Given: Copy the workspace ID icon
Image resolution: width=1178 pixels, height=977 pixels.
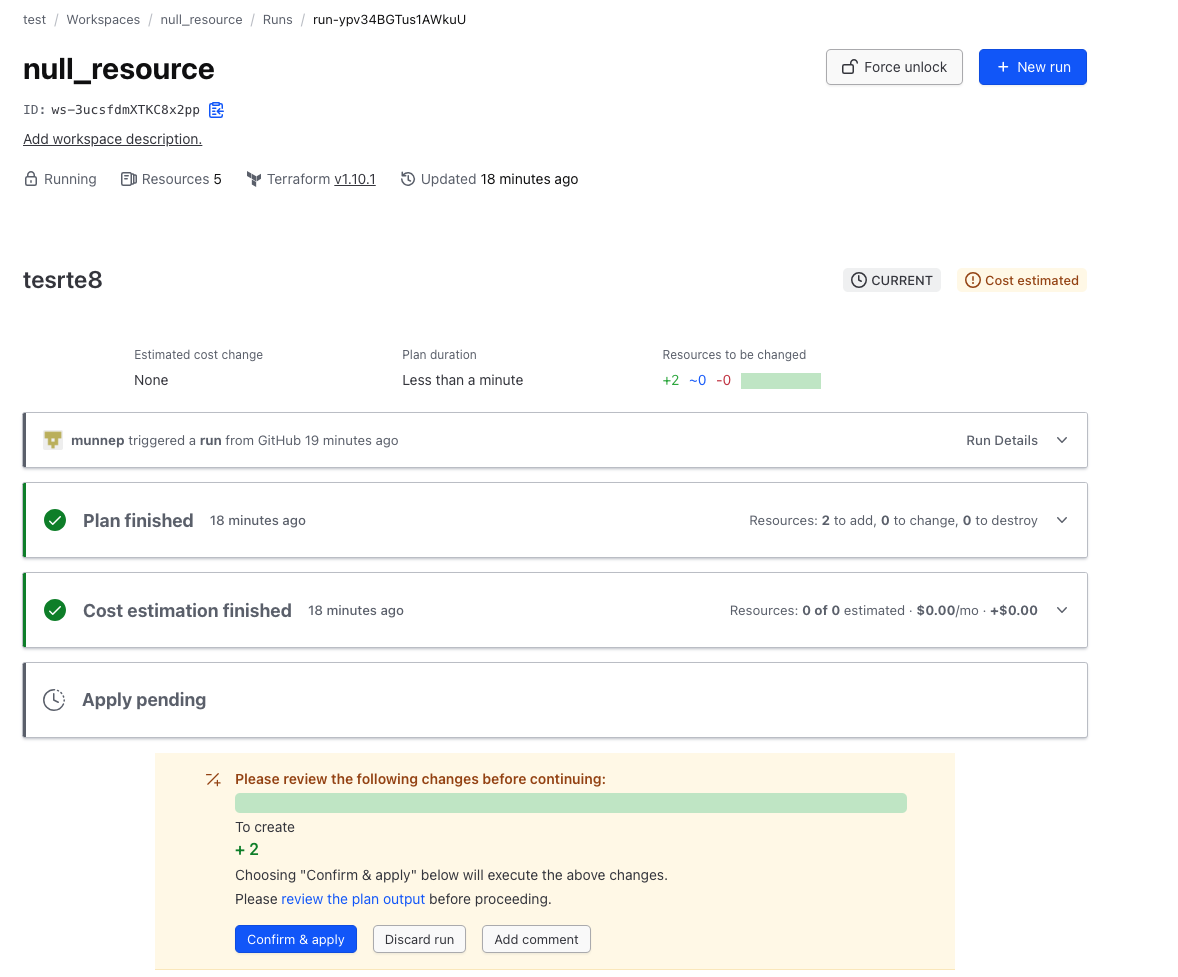Looking at the screenshot, I should click(216, 110).
